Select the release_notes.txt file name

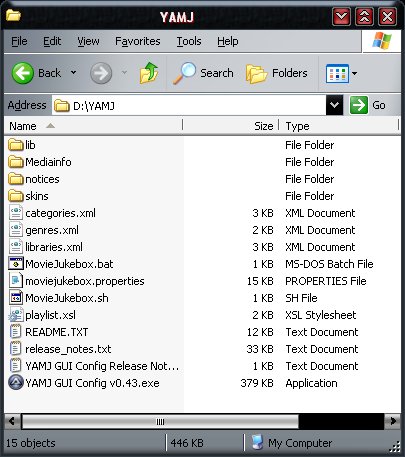coord(68,349)
